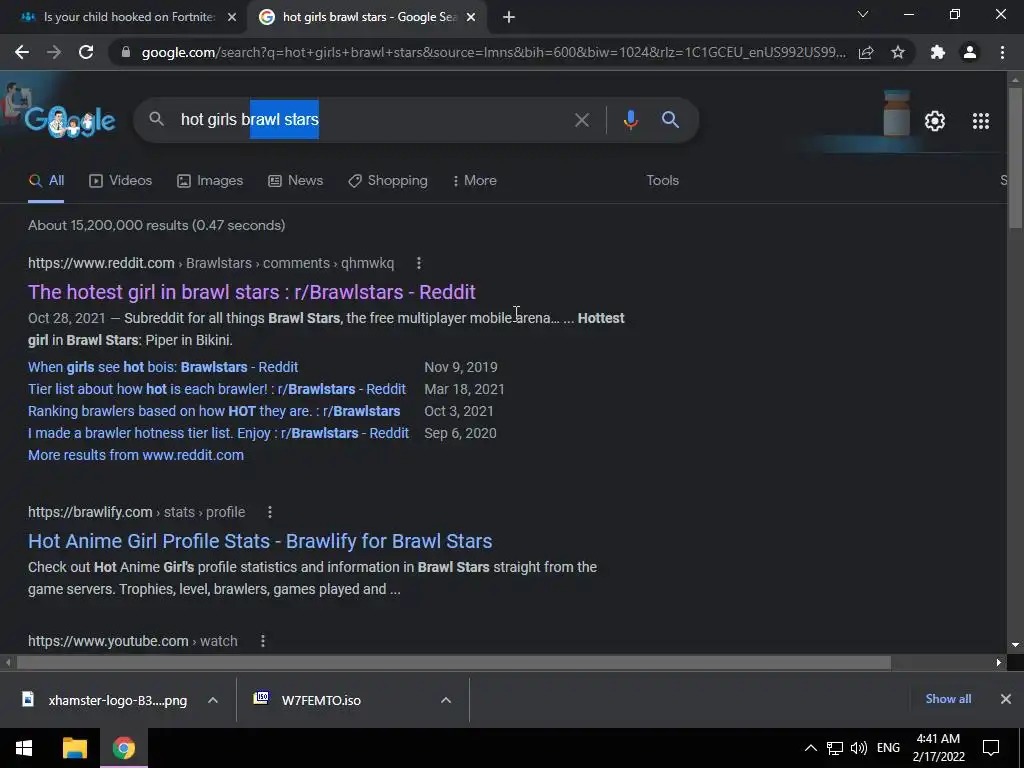The image size is (1024, 768).
Task: Click the horizontal page scrollbar thumb
Action: tap(453, 663)
